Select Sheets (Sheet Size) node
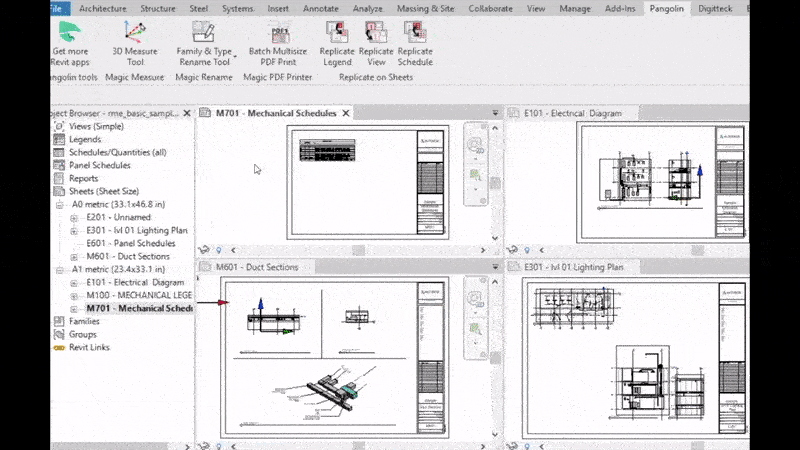 pyautogui.click(x=104, y=191)
